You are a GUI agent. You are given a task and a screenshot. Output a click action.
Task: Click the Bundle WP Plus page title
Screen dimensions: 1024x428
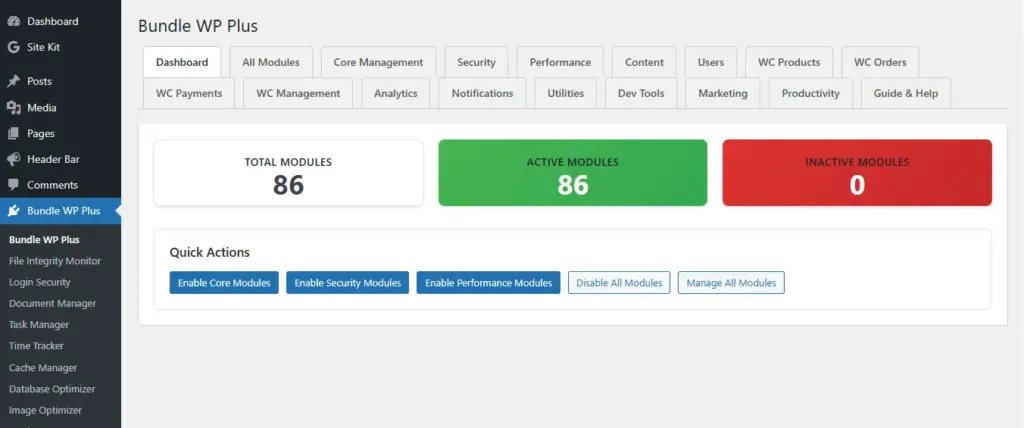pos(198,26)
